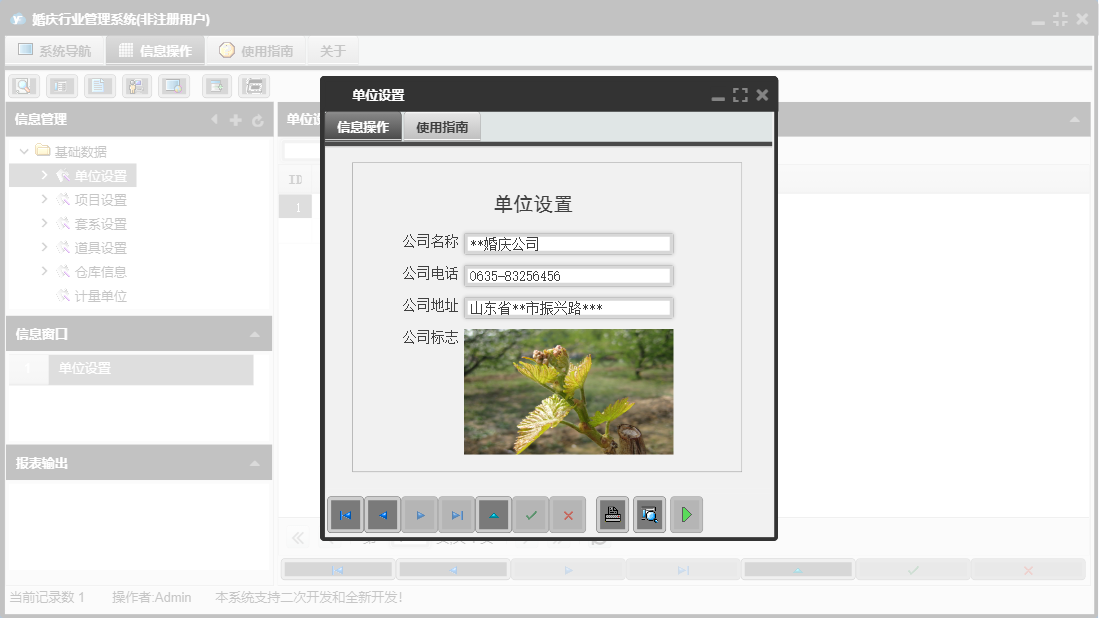Screen dimensions: 1099x618
Task: Select 信息操作 tab inside 单位设置 dialog
Action: pos(362,127)
